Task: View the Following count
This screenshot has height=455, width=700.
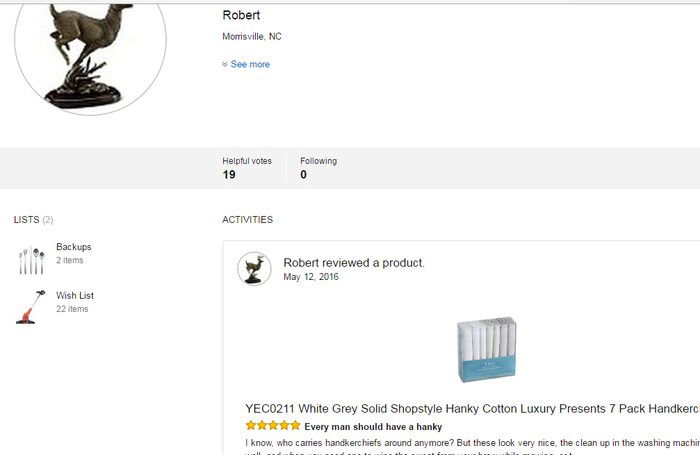Action: point(303,175)
